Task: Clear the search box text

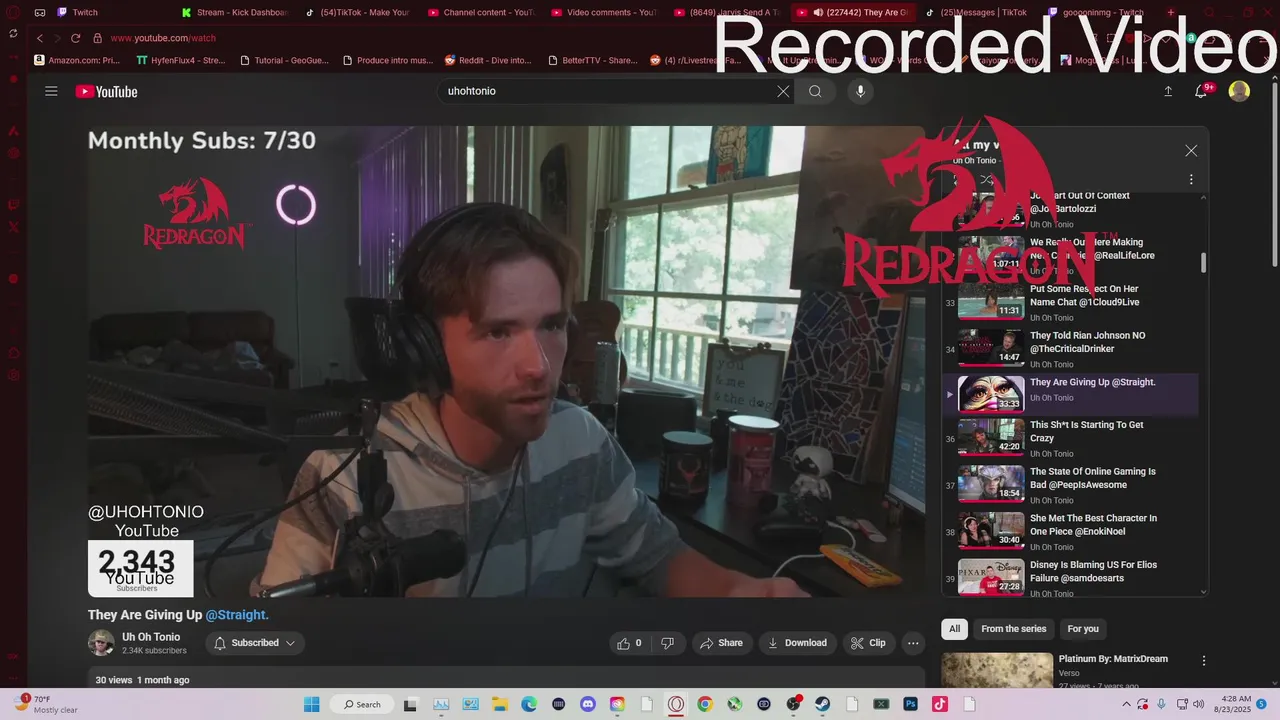Action: 783,91
